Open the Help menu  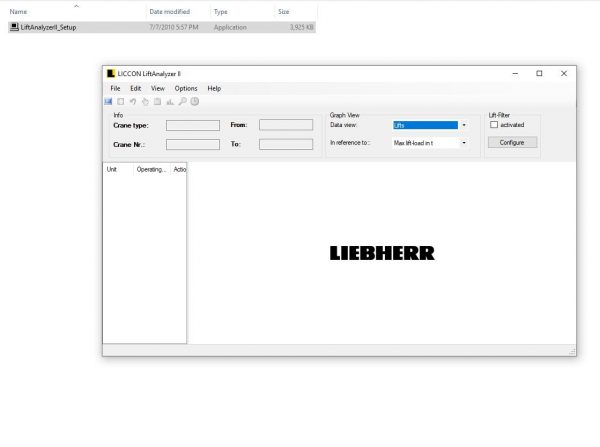(214, 88)
